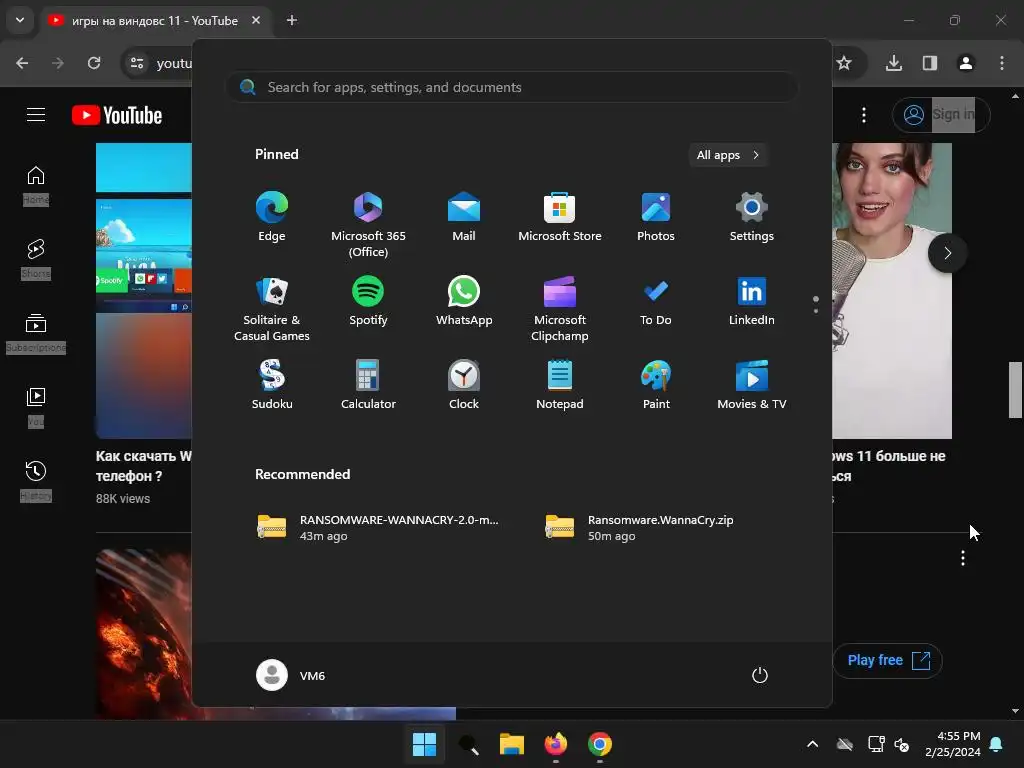Open Microsoft Store from Start menu
1024x768 pixels.
560,217
